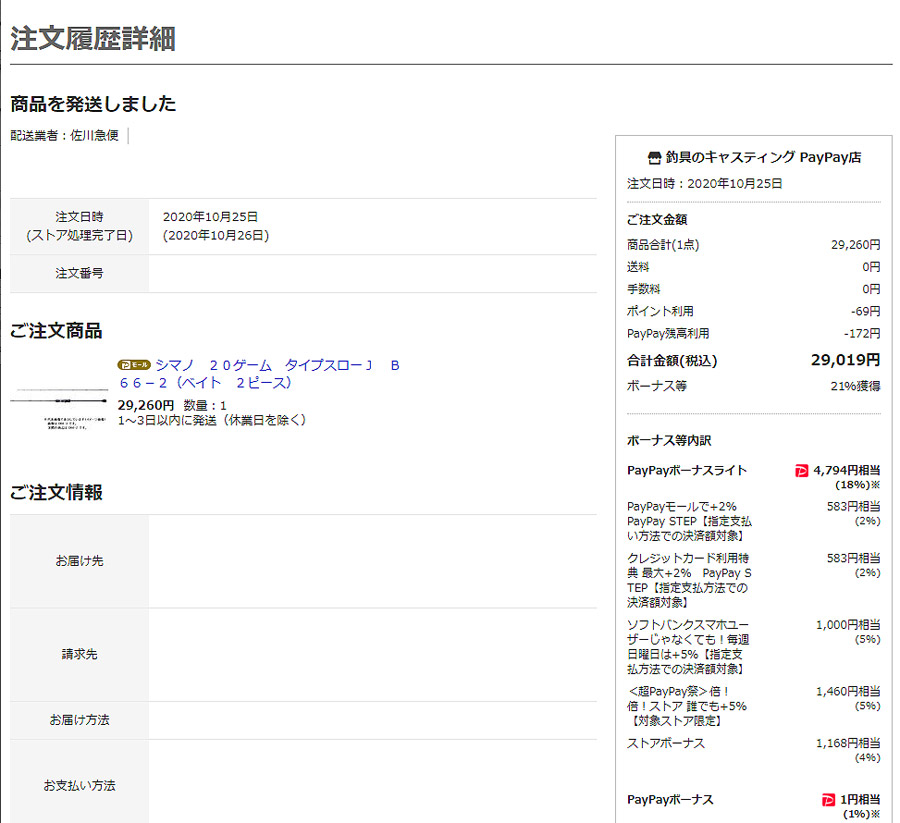Image resolution: width=900 pixels, height=823 pixels.
Task: Click the お支払い方法 row label
Action: 79,785
